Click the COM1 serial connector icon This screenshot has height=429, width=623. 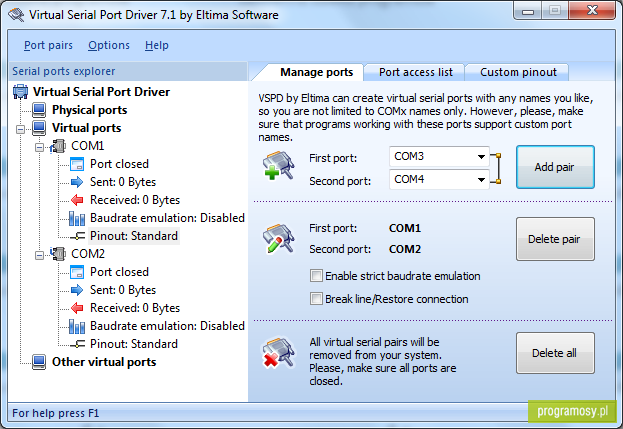58,146
